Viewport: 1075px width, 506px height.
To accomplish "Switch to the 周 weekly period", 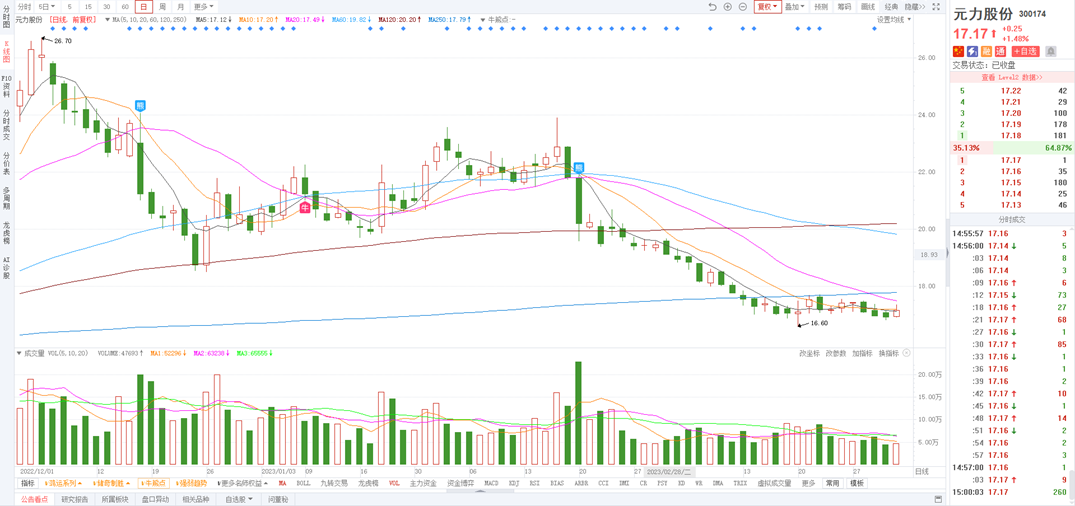I will click(162, 7).
